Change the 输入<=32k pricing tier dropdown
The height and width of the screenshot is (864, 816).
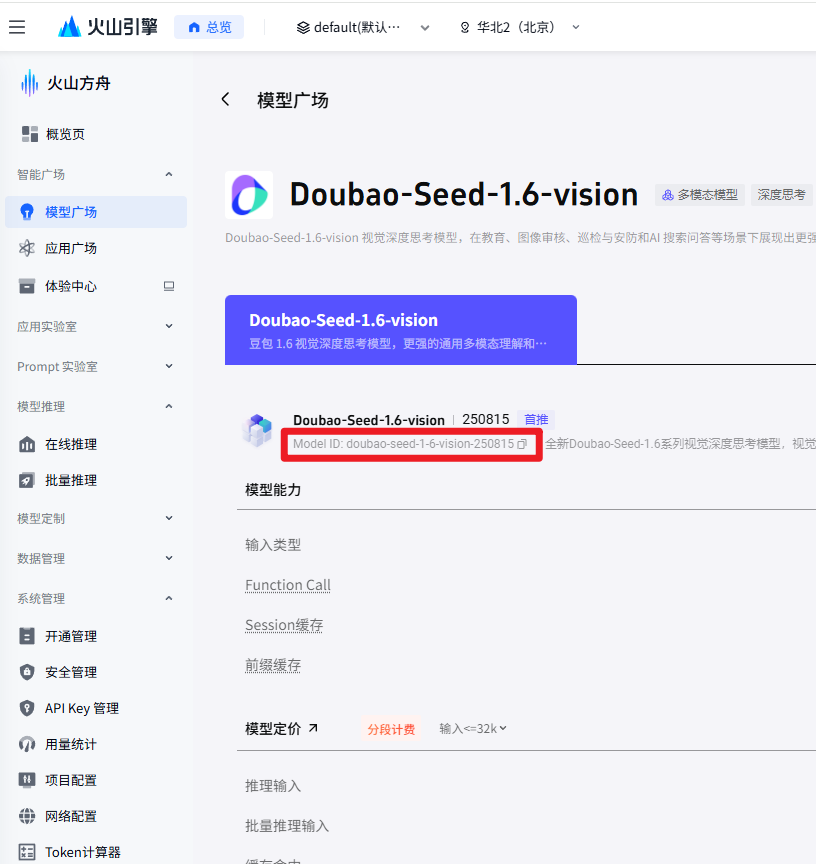(473, 728)
